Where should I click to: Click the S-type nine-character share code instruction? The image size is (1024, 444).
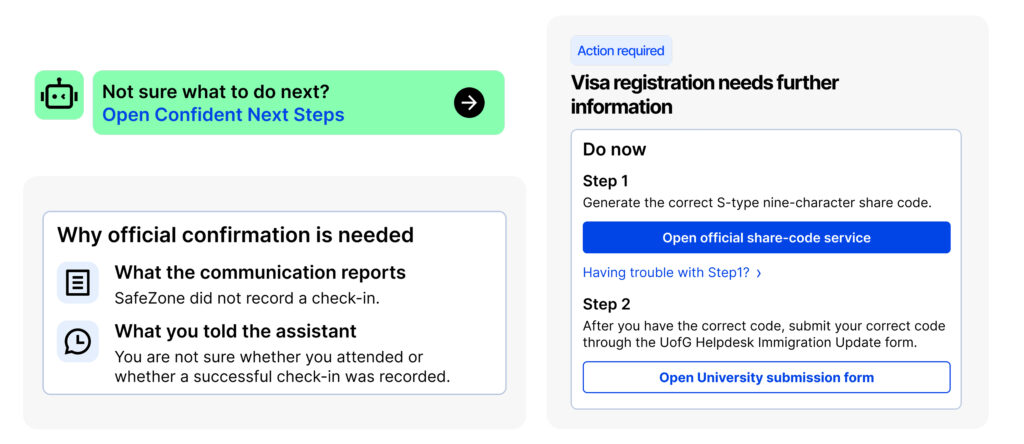coord(757,203)
